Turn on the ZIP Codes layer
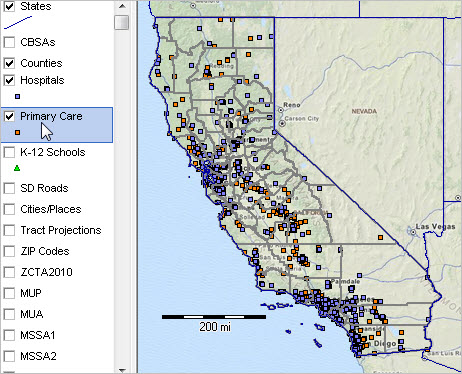 coord(9,251)
